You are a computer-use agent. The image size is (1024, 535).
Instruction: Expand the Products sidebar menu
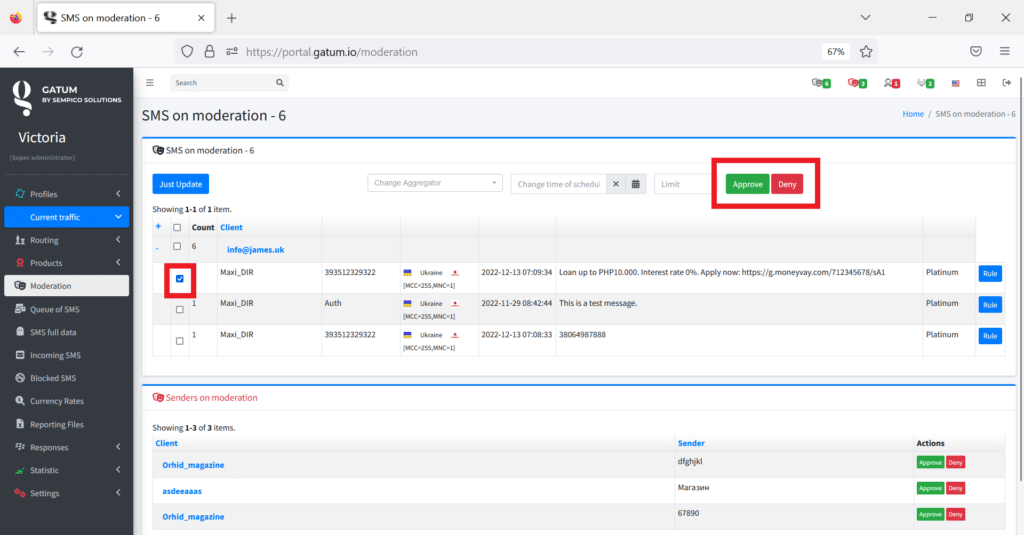coord(67,263)
